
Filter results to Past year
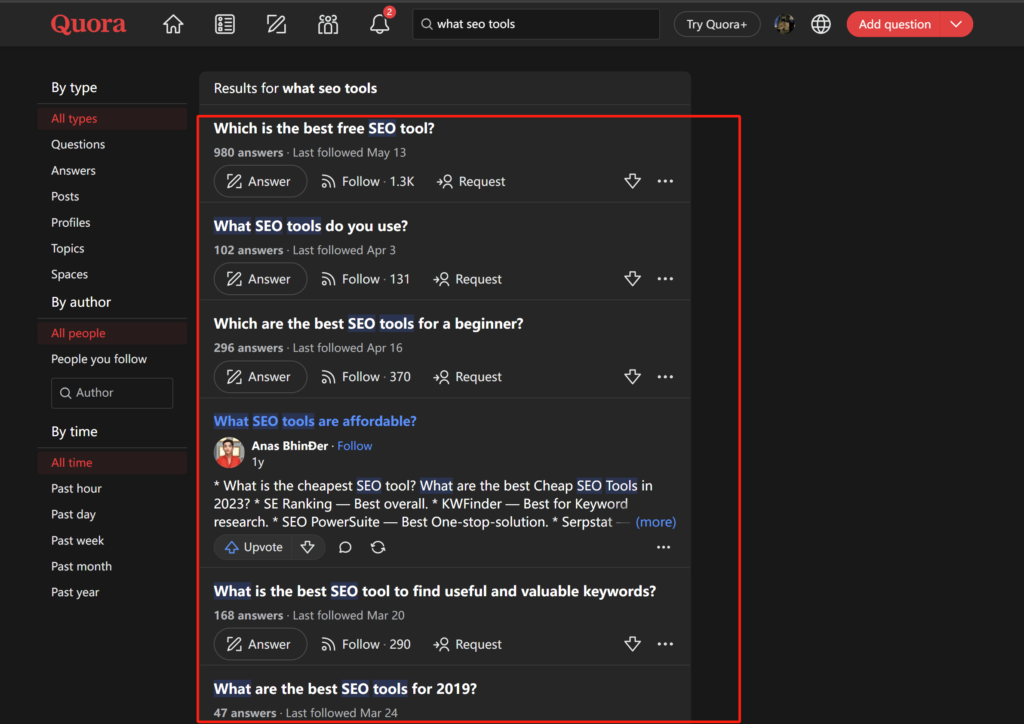tap(75, 593)
